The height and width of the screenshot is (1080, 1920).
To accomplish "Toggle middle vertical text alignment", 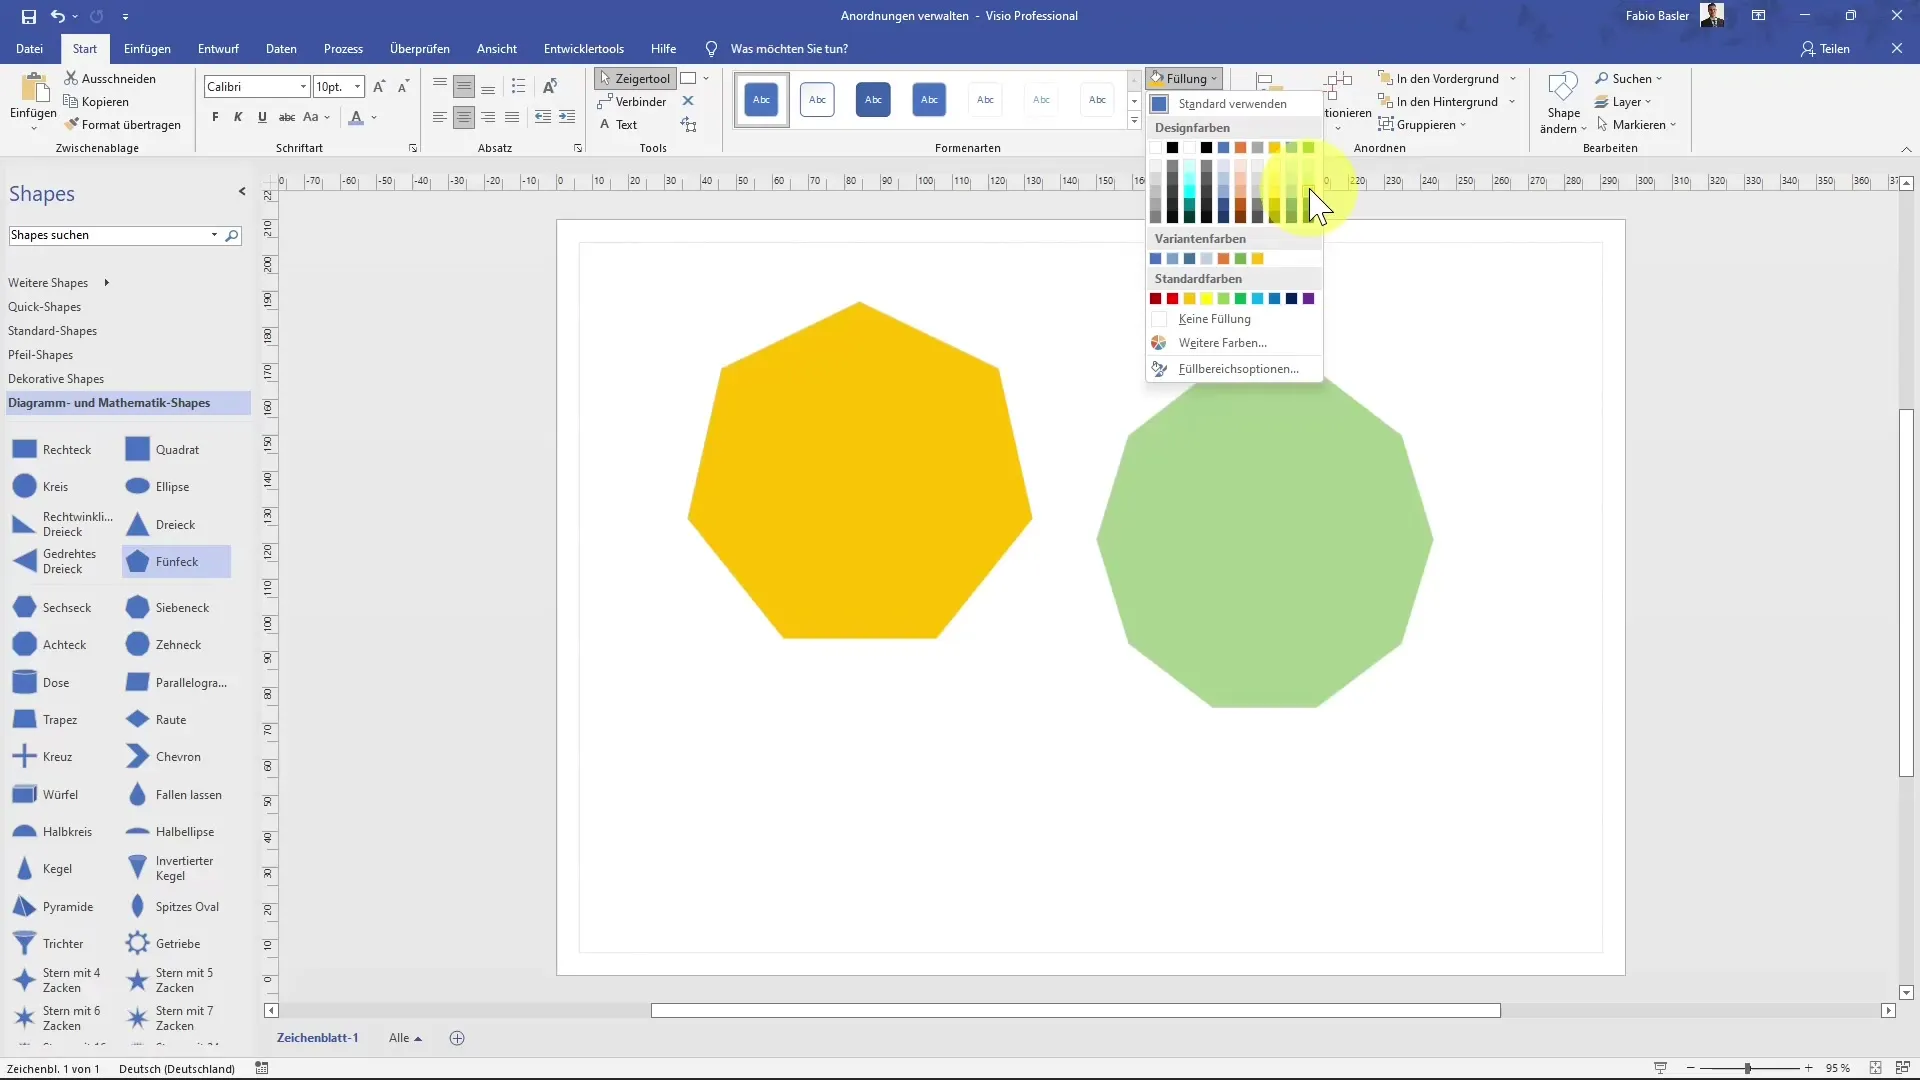I will [464, 87].
